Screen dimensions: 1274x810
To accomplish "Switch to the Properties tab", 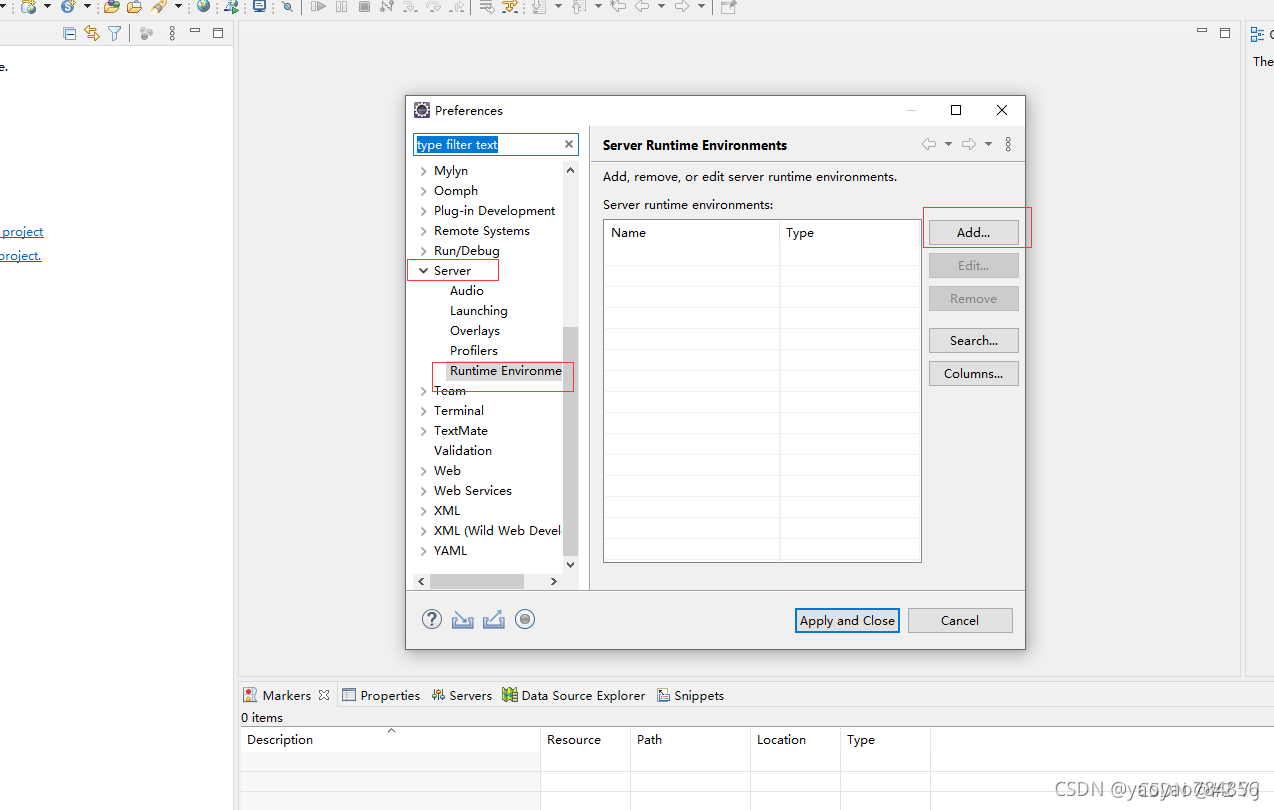I will [381, 695].
